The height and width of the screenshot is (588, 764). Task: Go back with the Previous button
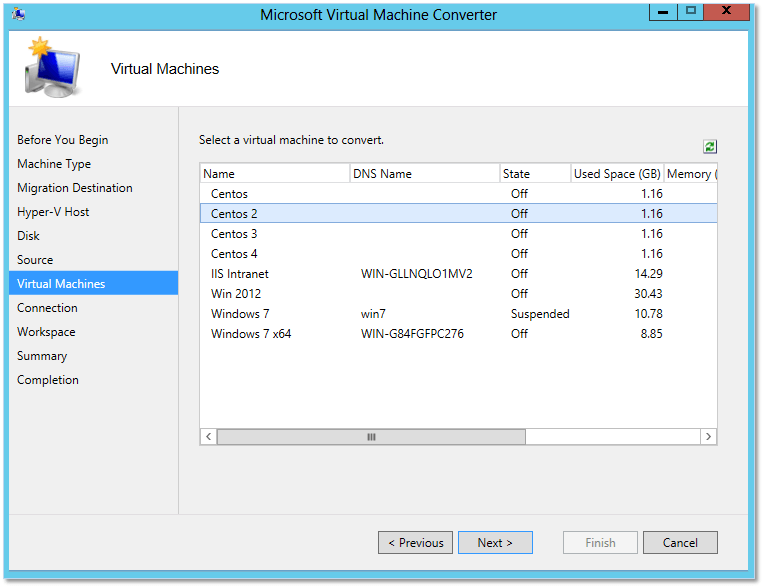click(x=415, y=543)
